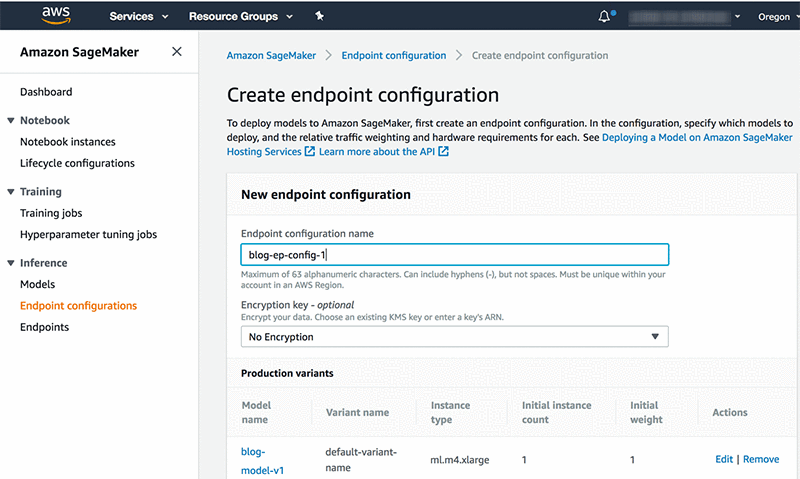Collapse the Training section arrow

click(x=10, y=192)
